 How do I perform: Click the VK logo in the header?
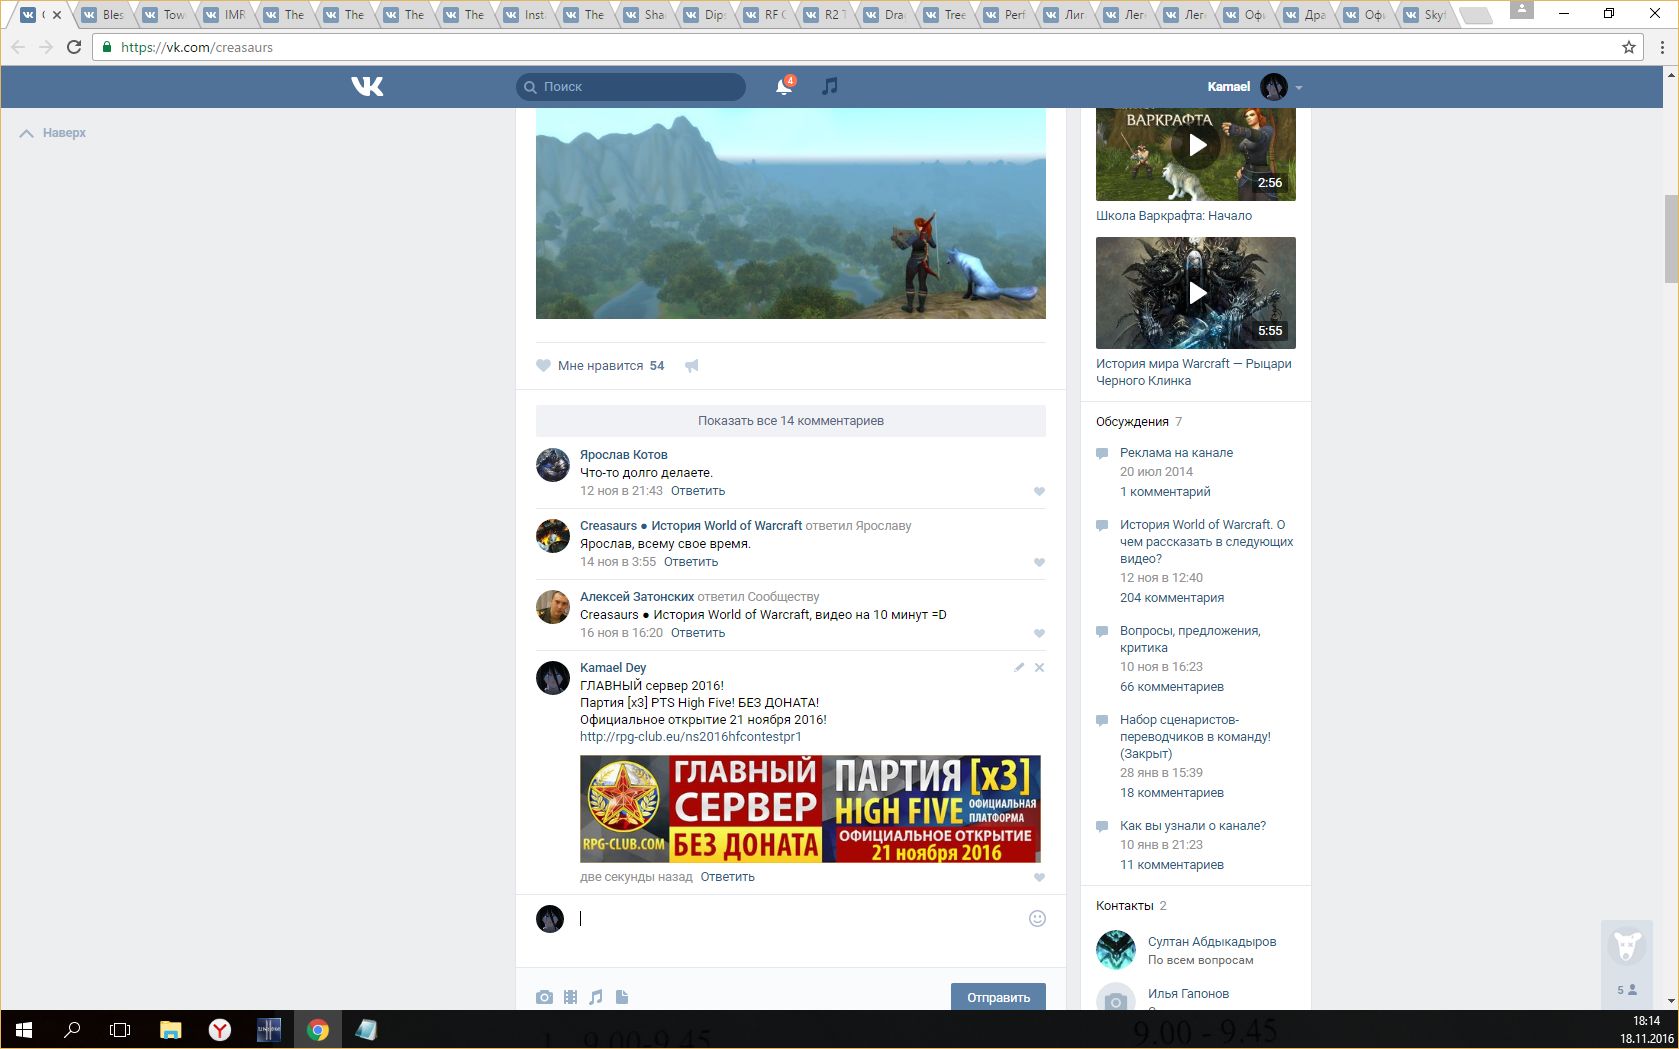pos(367,87)
